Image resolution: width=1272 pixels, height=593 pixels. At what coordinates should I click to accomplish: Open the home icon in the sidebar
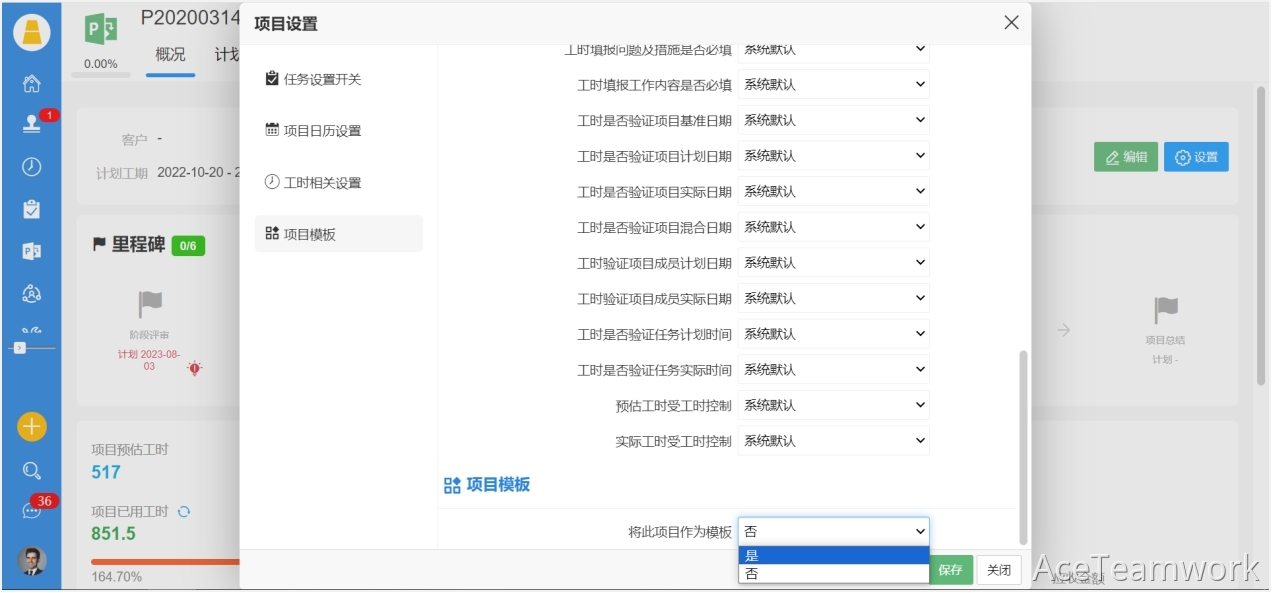pyautogui.click(x=31, y=84)
